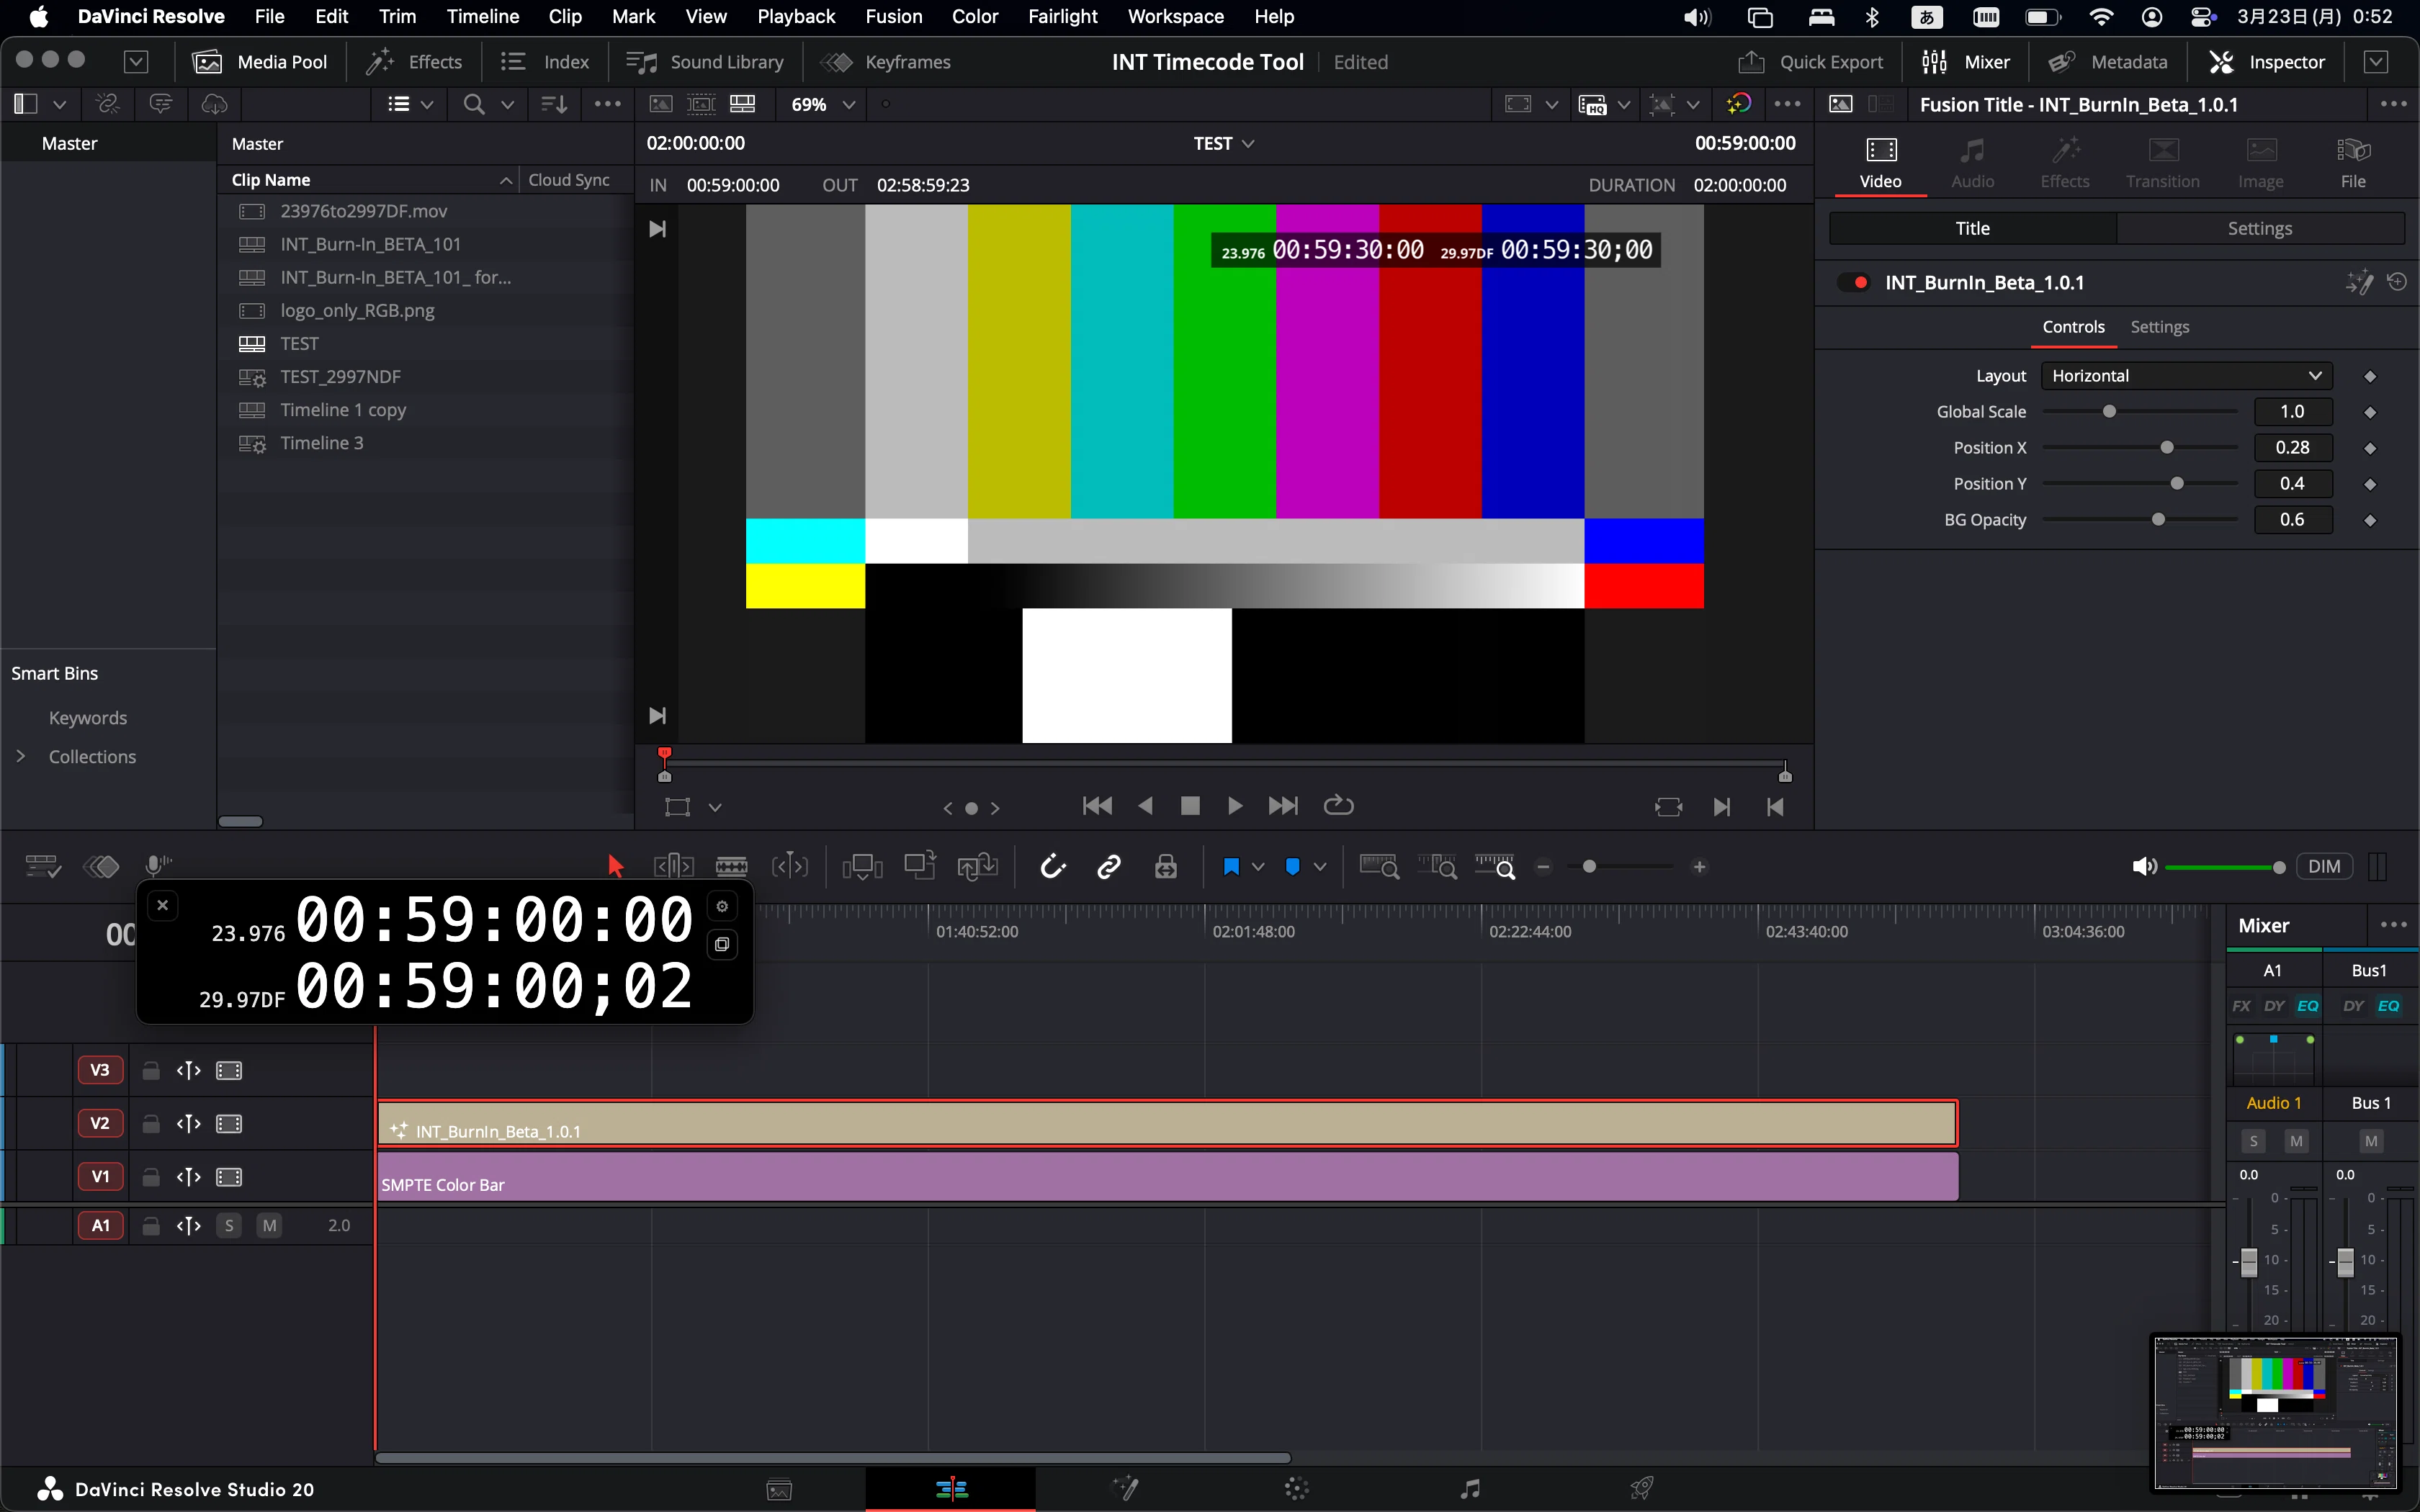The height and width of the screenshot is (1512, 2420).
Task: Open the search options dropdown arrow
Action: (x=508, y=104)
